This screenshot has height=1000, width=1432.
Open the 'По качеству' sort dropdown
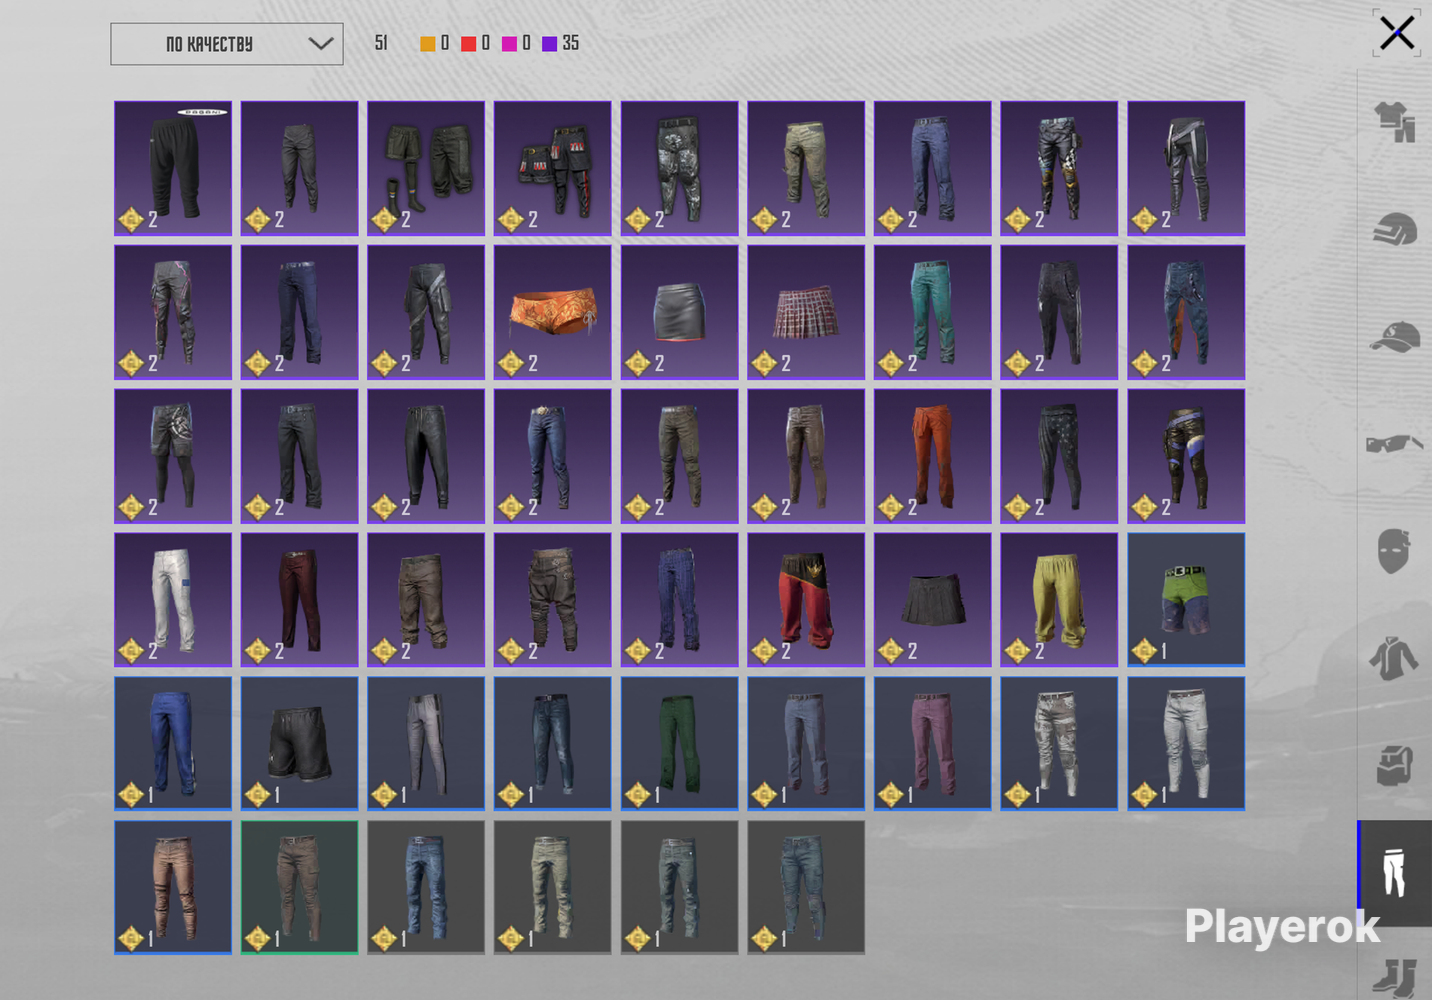pos(227,44)
